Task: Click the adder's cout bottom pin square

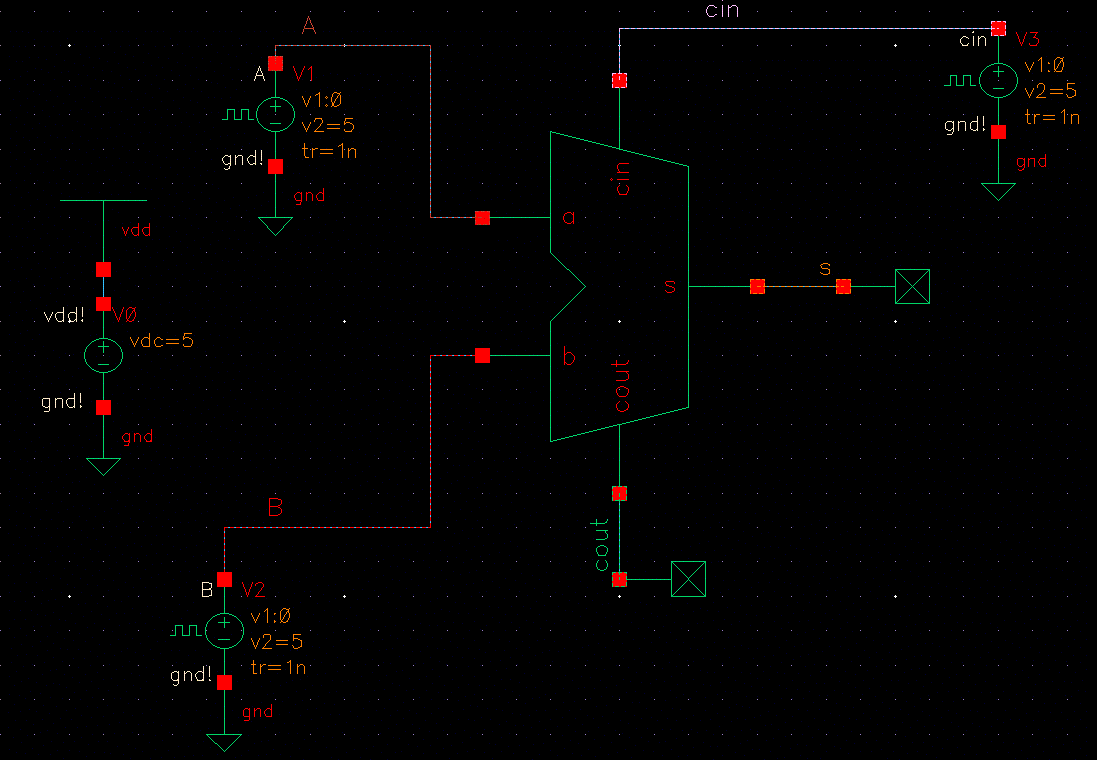Action: (x=619, y=493)
